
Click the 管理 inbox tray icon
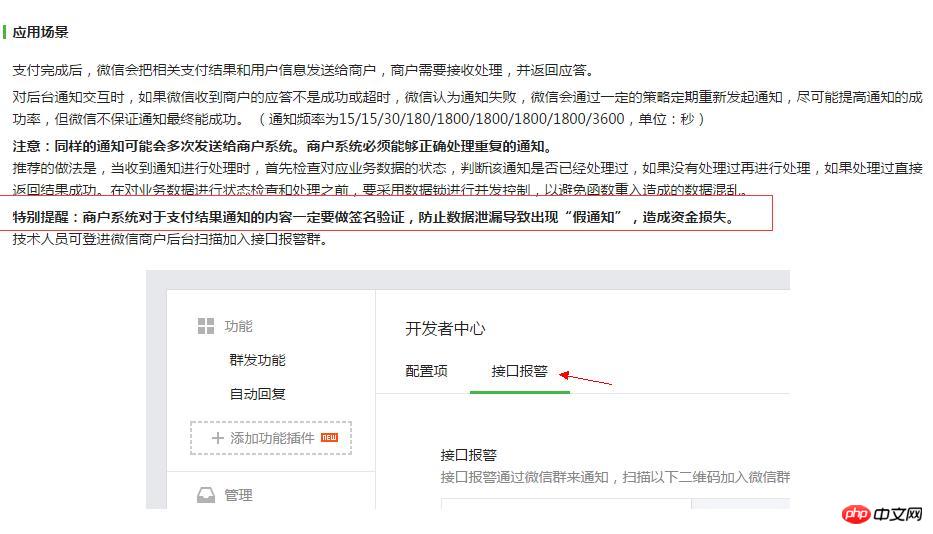click(206, 494)
